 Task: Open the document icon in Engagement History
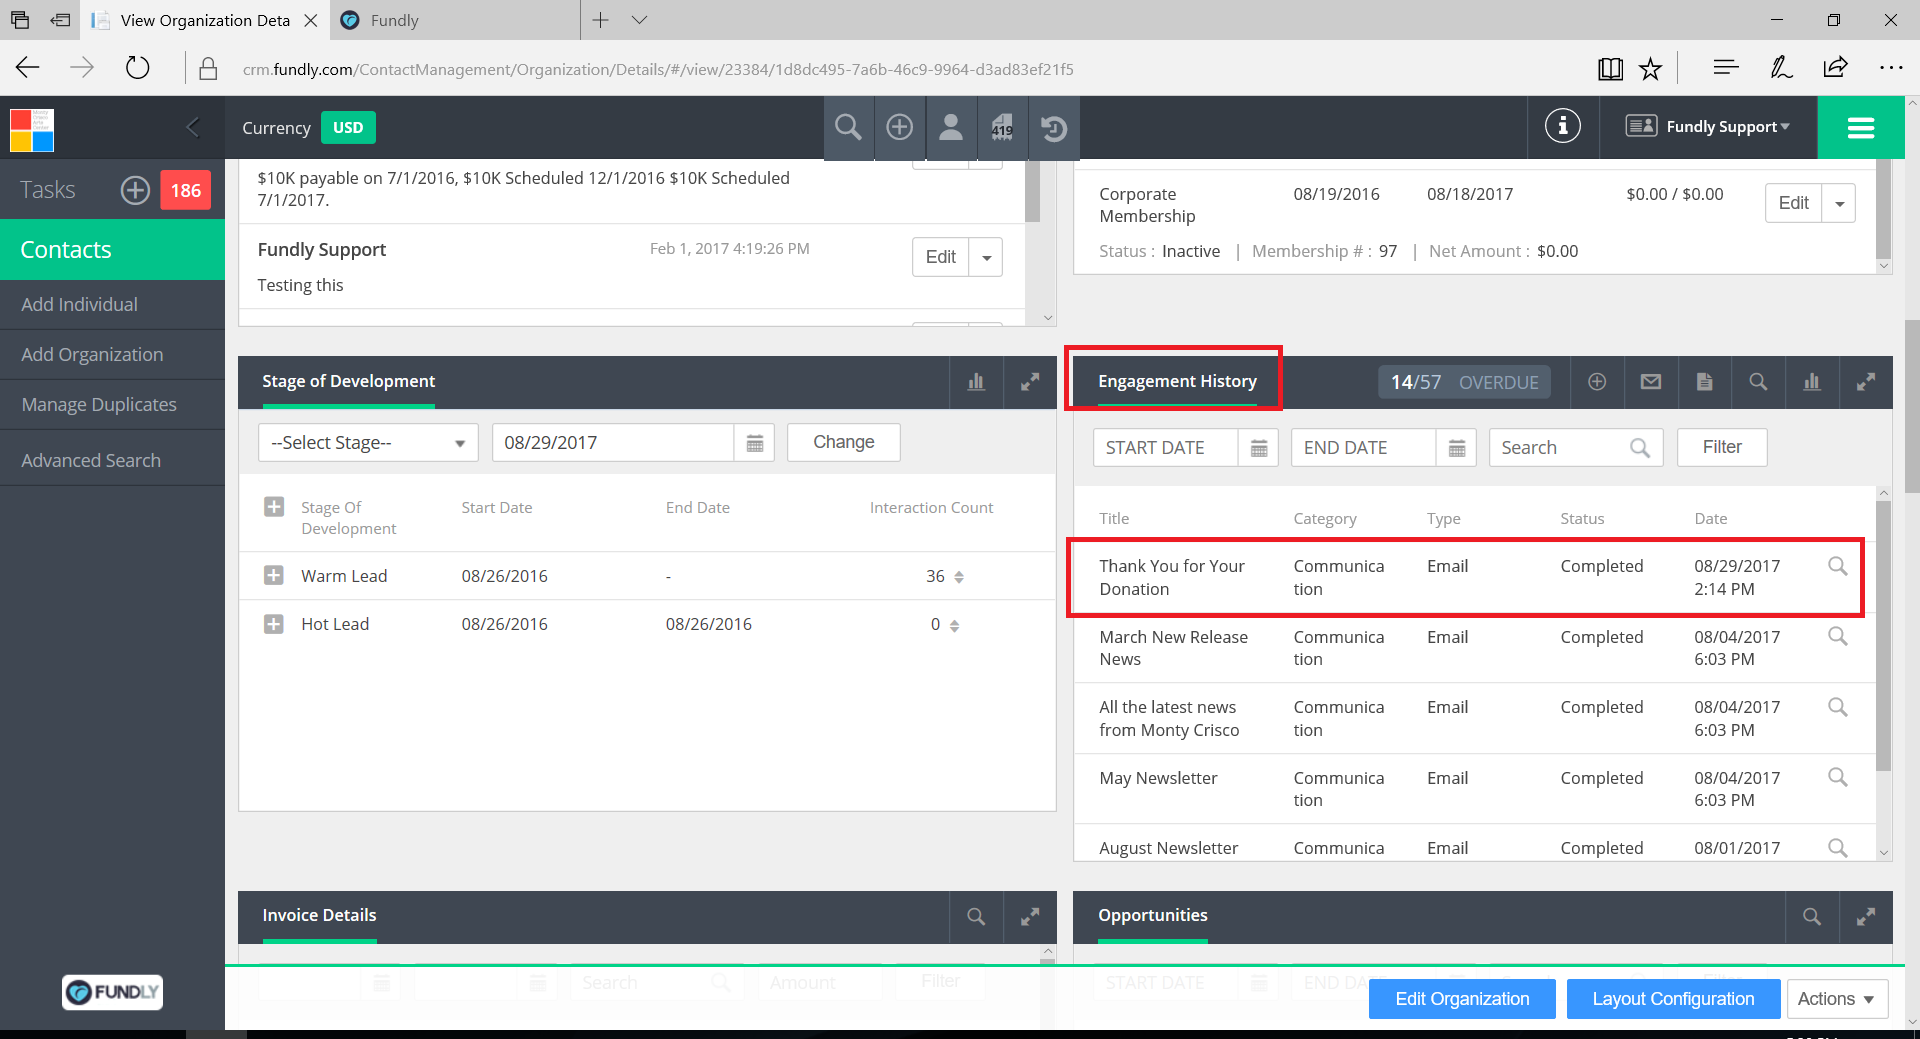1705,382
